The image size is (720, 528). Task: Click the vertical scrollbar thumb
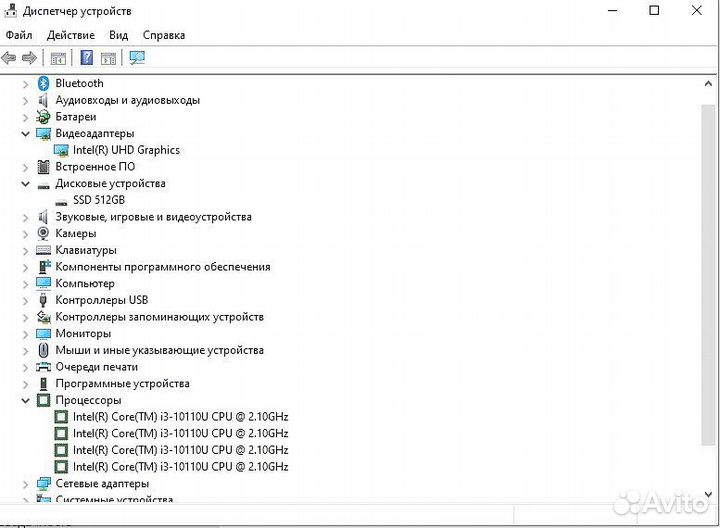point(708,275)
